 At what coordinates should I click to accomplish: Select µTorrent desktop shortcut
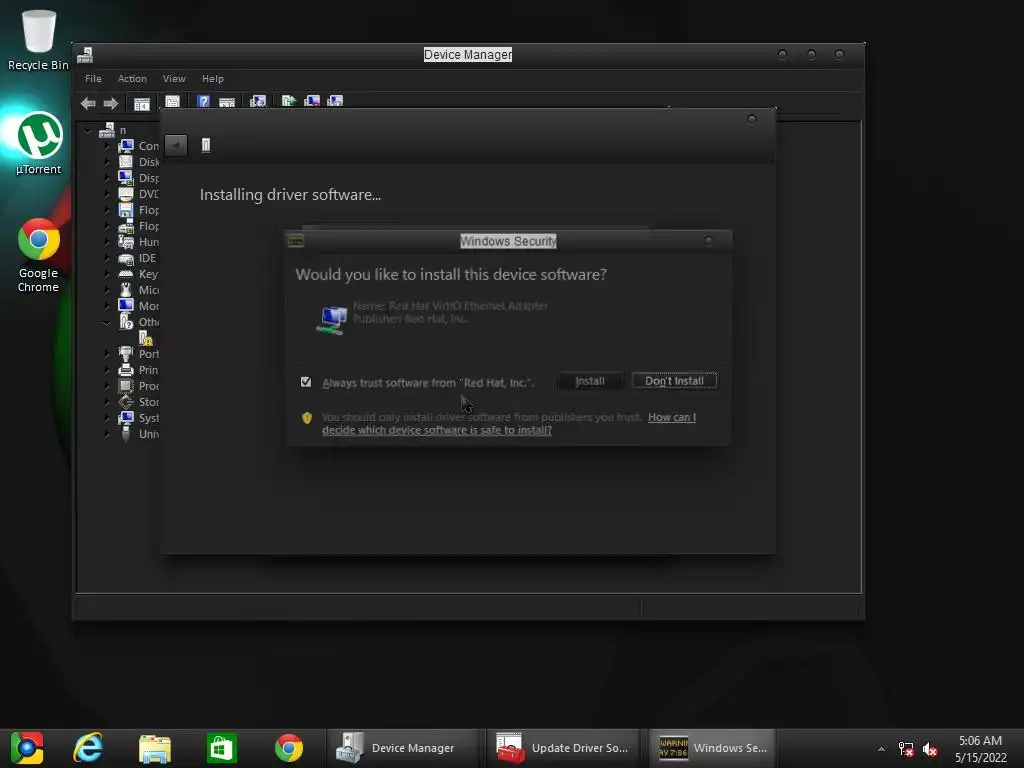point(39,144)
